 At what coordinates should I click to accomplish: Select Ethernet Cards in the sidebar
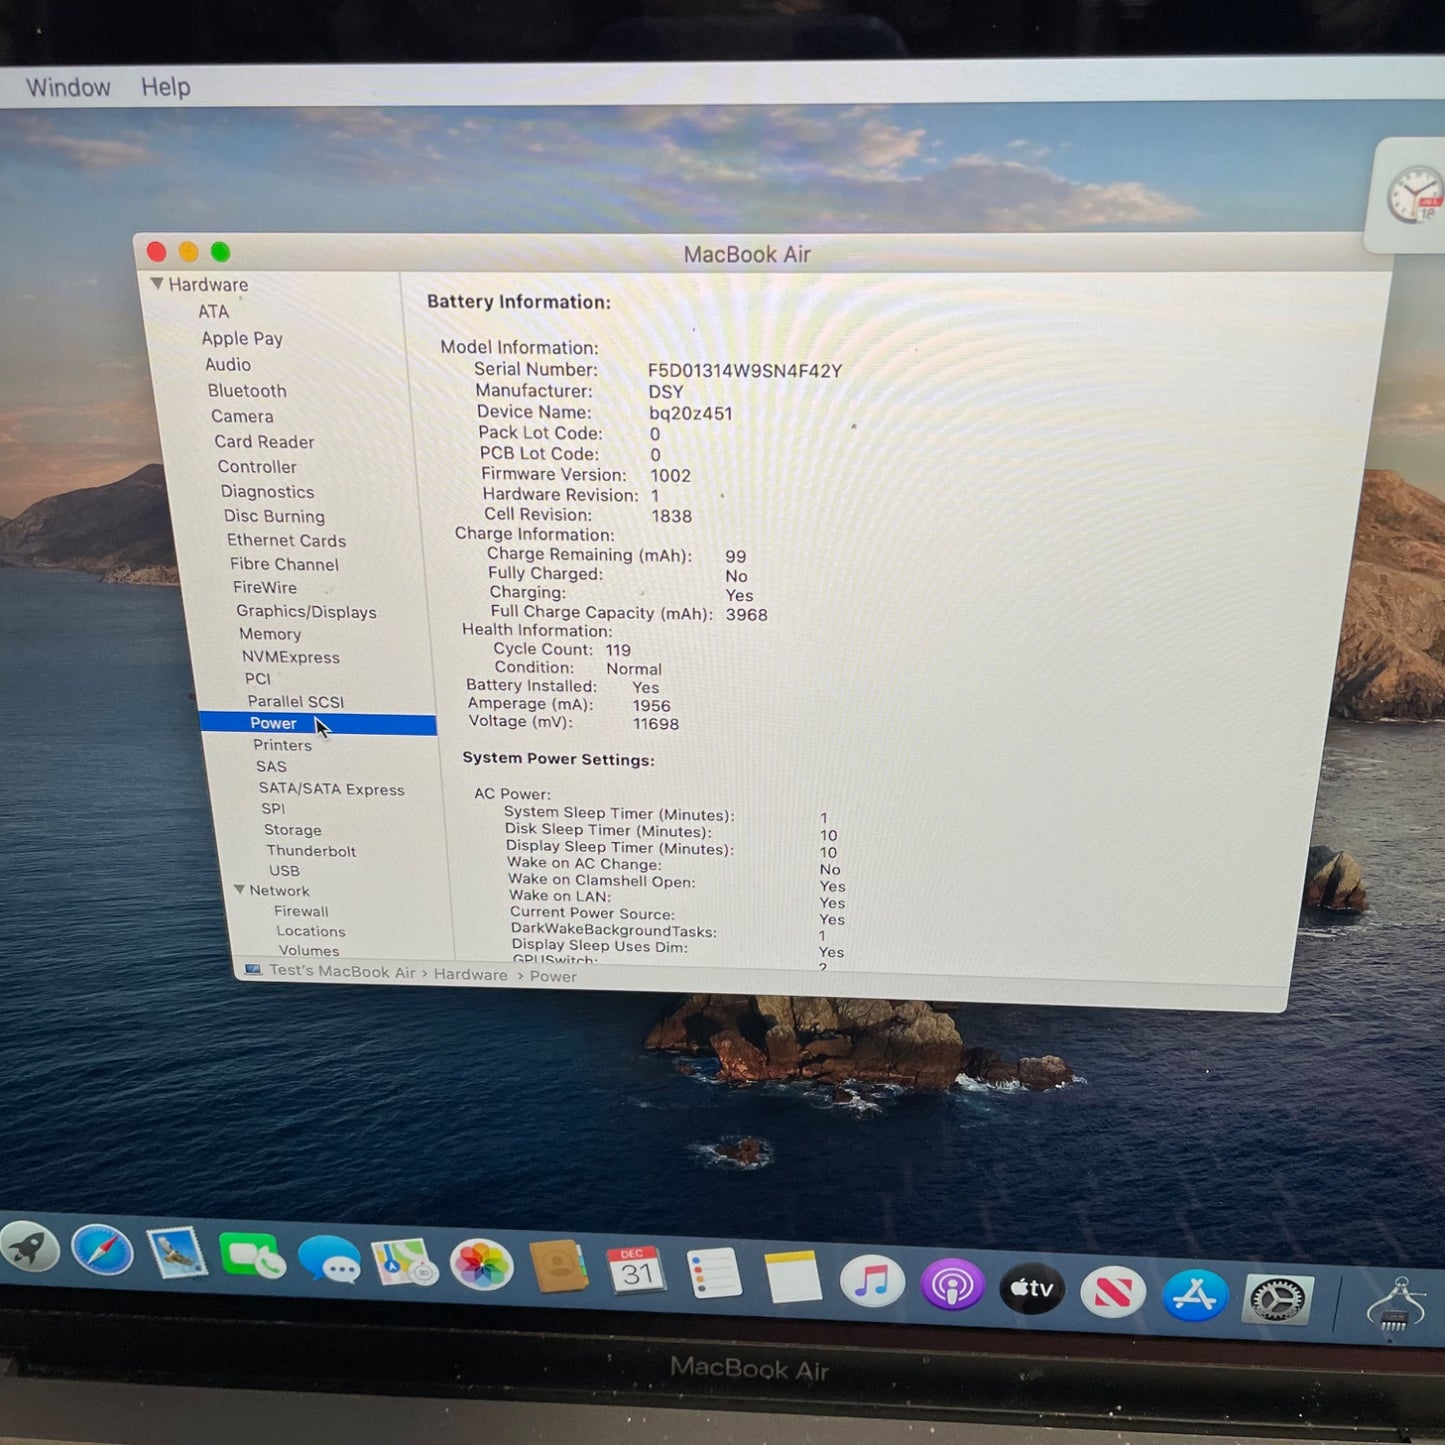pyautogui.click(x=286, y=541)
